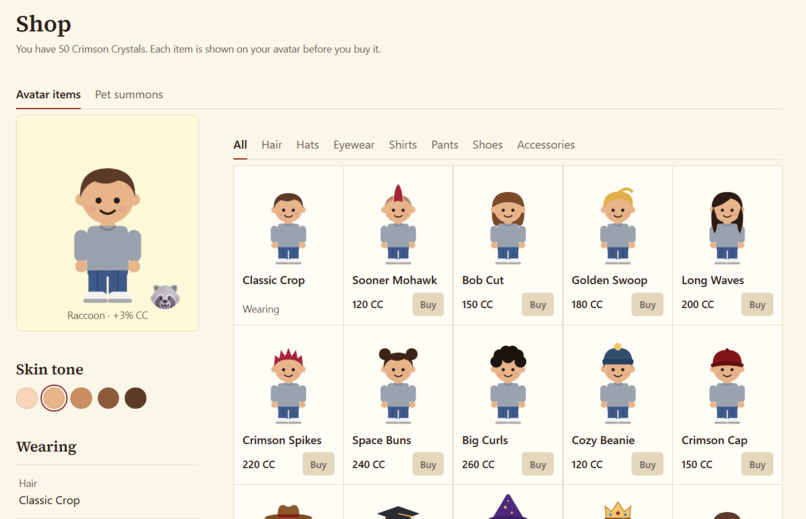Click the Raccoon +3% CC label
Image resolution: width=806 pixels, height=519 pixels.
pyautogui.click(x=107, y=316)
